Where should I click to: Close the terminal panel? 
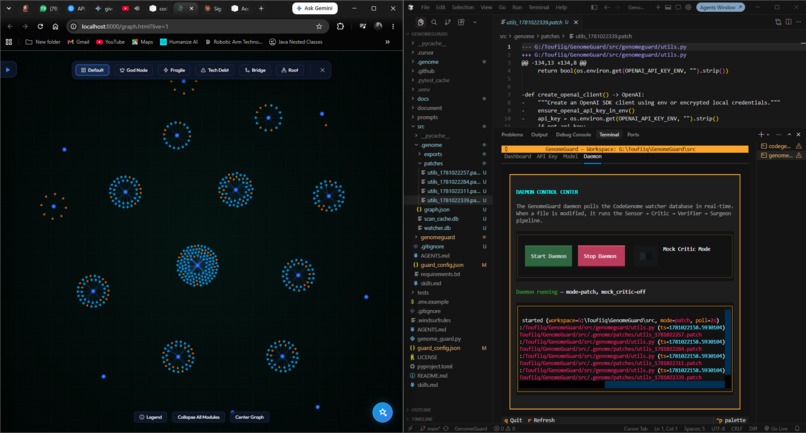798,134
